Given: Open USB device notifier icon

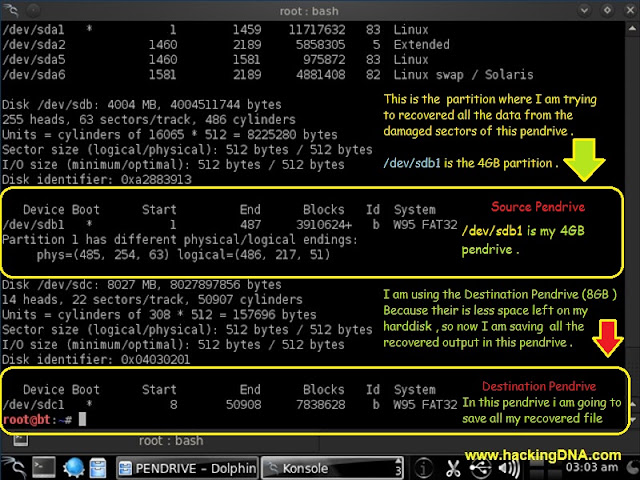Looking at the screenshot, I should [x=480, y=468].
